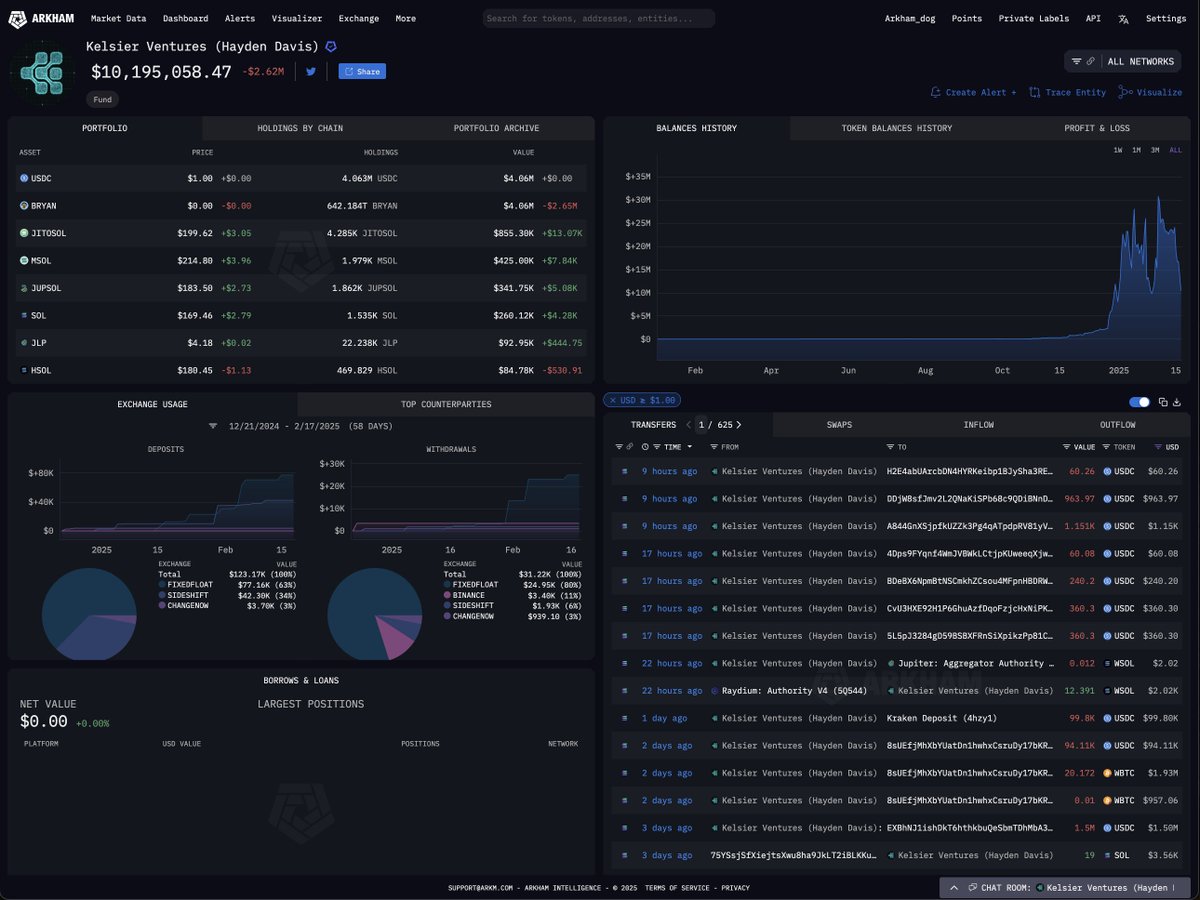The width and height of the screenshot is (1200, 900).
Task: Click the filter icon beside TO column
Action: click(x=890, y=447)
